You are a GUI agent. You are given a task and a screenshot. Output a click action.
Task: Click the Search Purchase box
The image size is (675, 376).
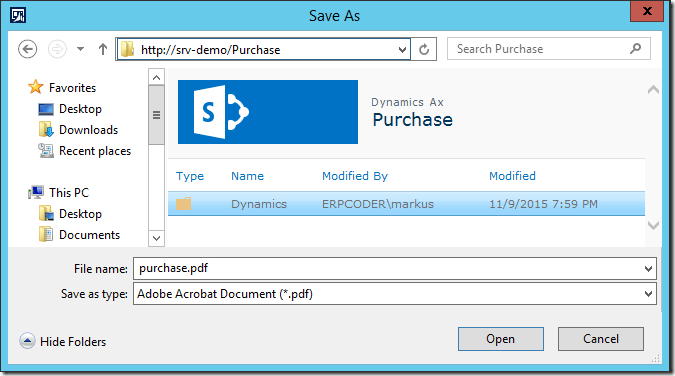click(x=548, y=49)
